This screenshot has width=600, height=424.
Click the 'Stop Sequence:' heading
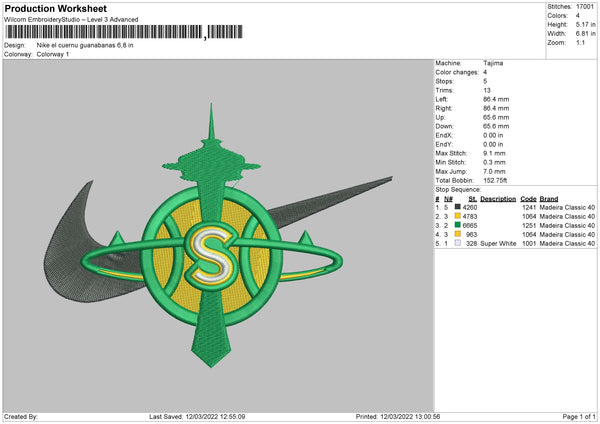[458, 189]
